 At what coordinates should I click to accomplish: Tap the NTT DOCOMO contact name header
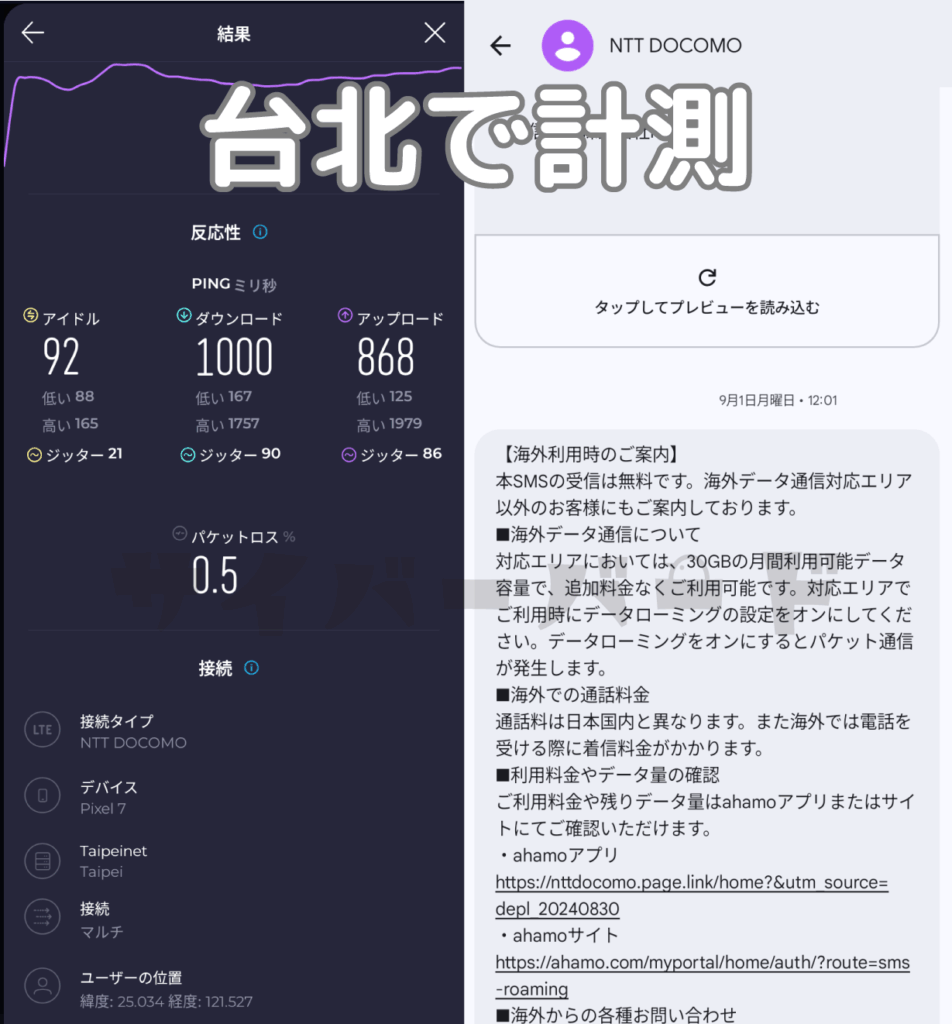coord(675,46)
